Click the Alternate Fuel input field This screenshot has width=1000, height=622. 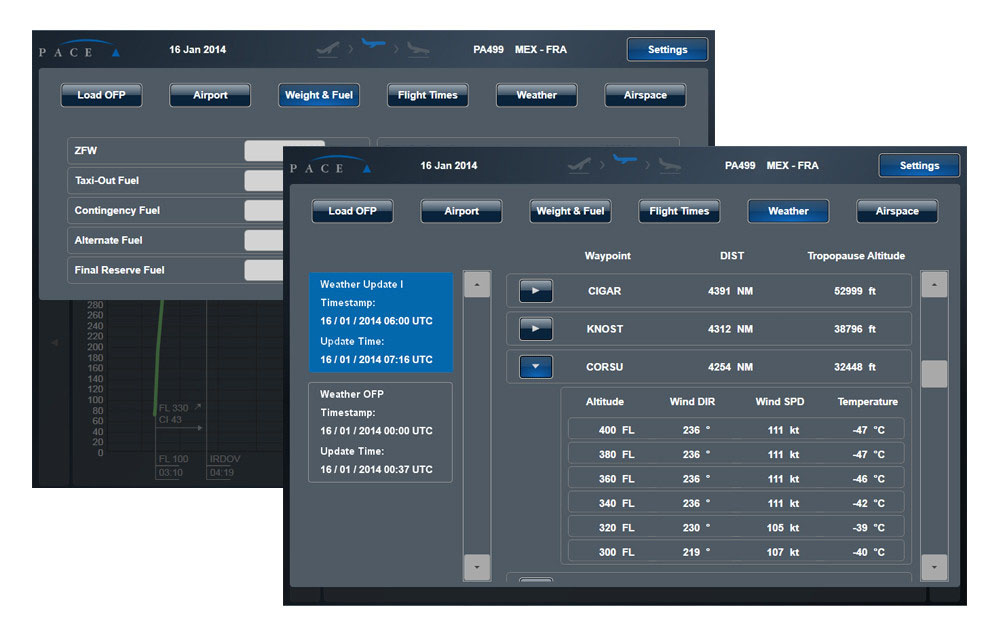click(x=264, y=241)
